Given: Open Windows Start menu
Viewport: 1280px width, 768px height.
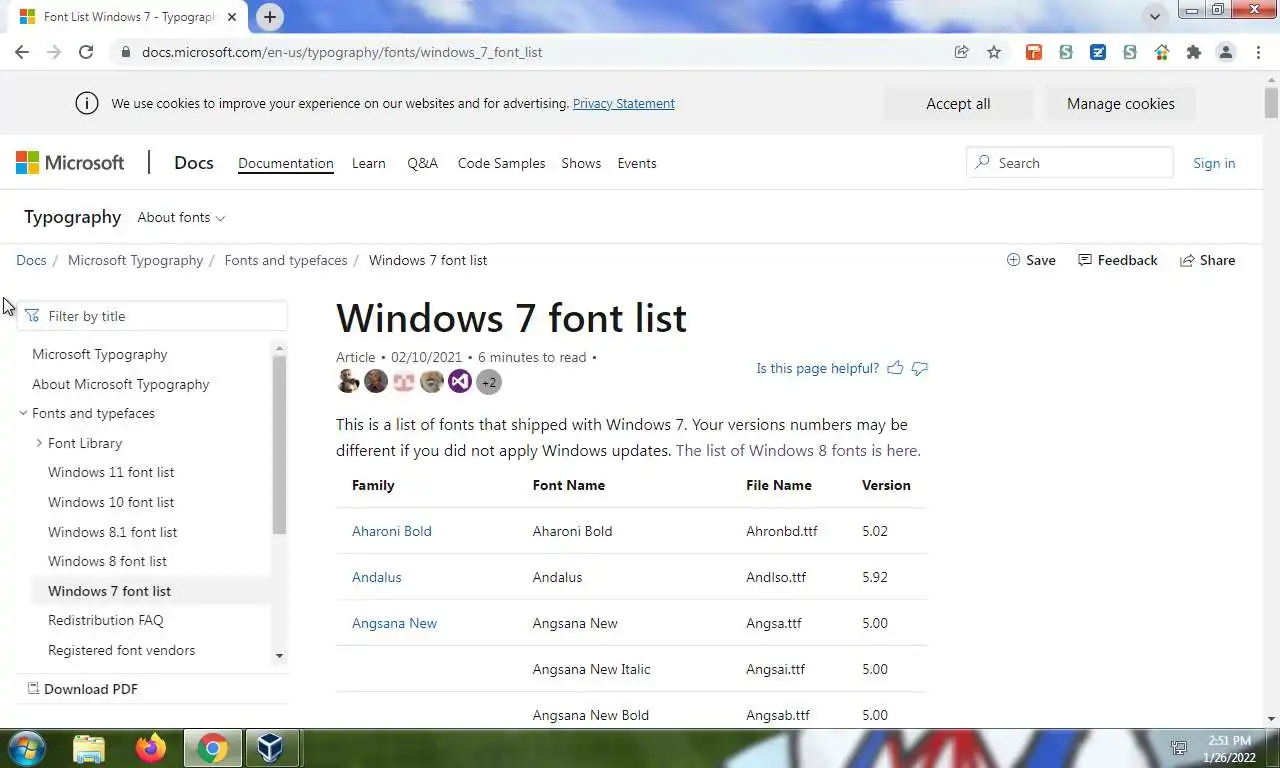Looking at the screenshot, I should coord(27,748).
